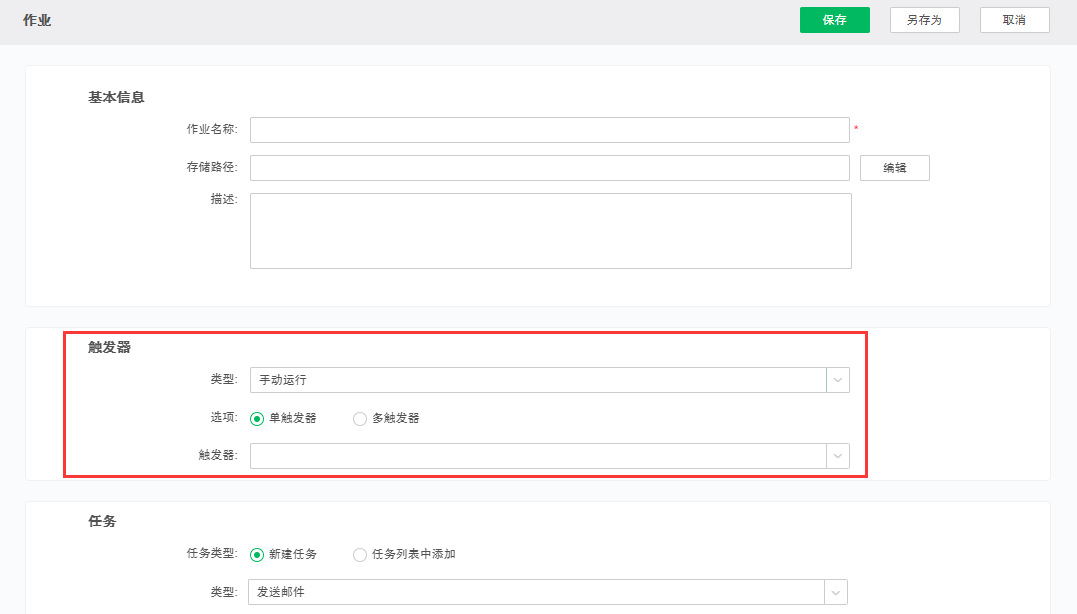The width and height of the screenshot is (1077, 614).
Task: Click the chevron arrow on empty 触发器 field
Action: coord(838,456)
